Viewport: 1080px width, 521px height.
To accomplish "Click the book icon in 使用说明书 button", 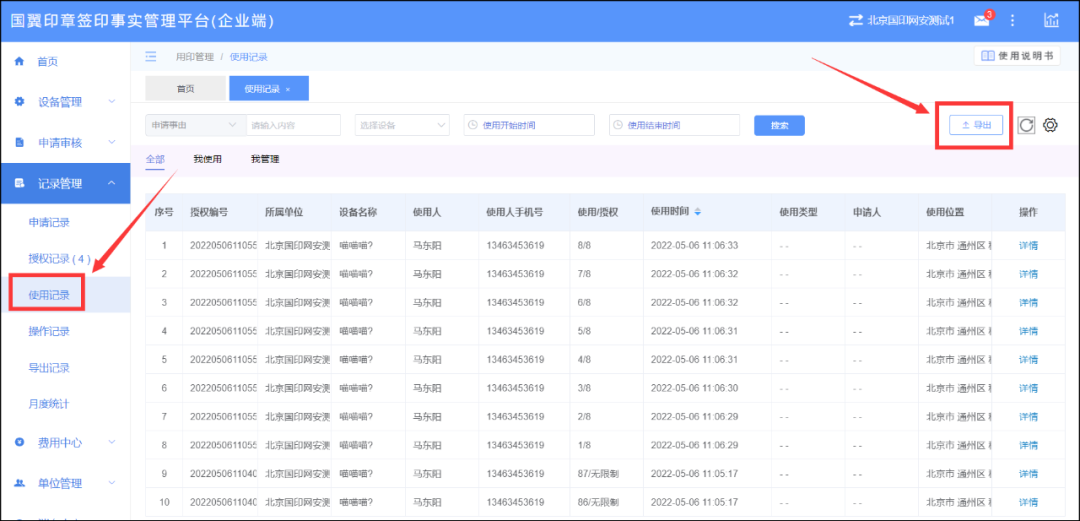I will click(x=988, y=56).
